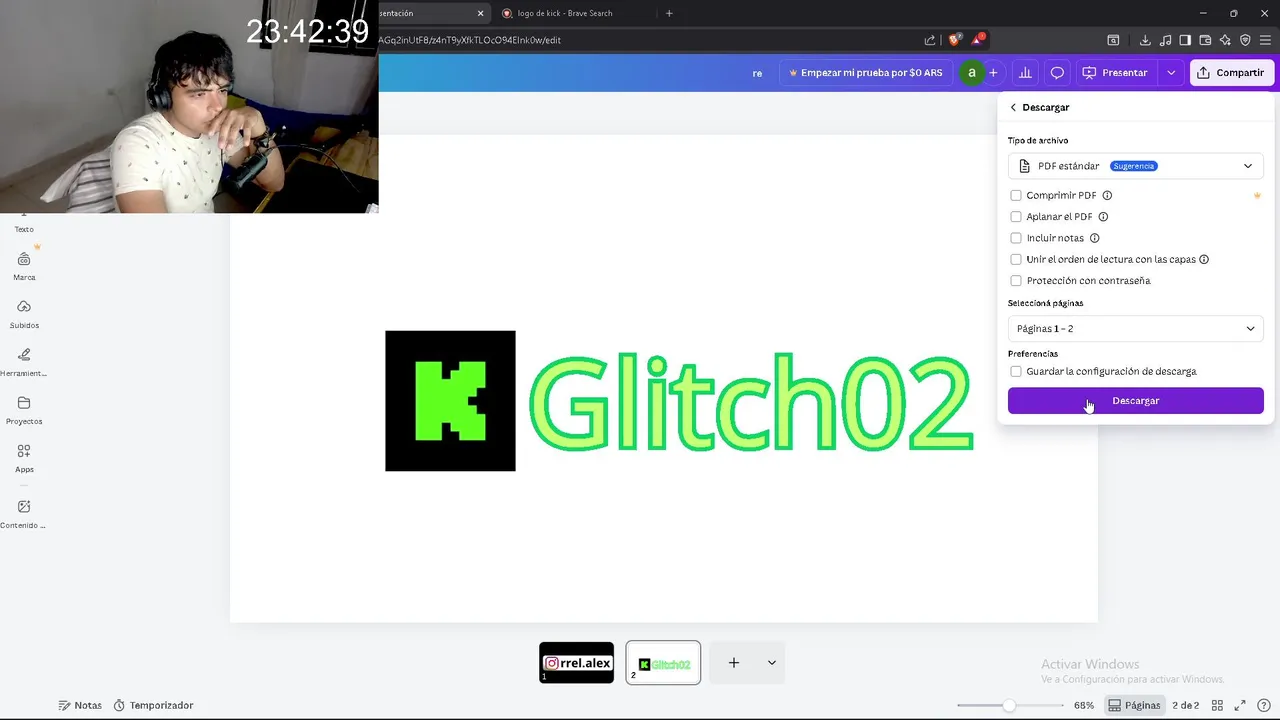
Task: Close the Canva presentation browser tab
Action: point(480,13)
